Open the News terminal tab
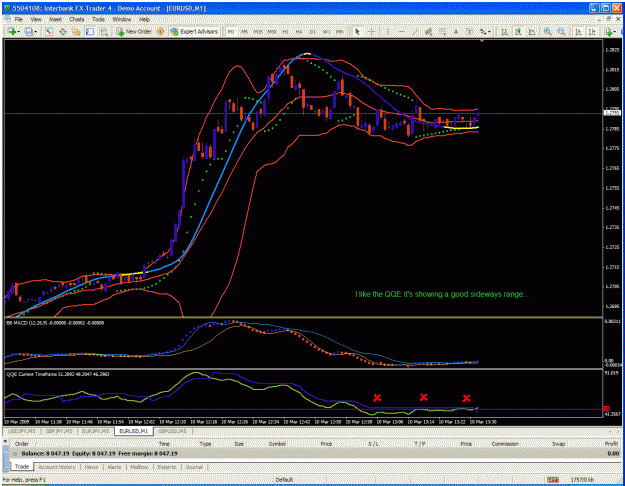This screenshot has height=486, width=625. click(x=91, y=467)
